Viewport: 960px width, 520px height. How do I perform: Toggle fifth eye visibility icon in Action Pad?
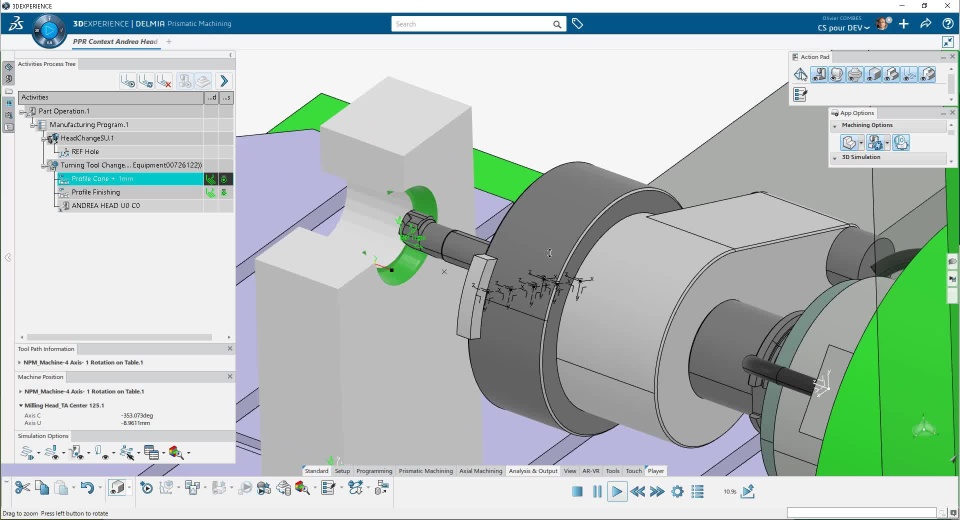click(x=892, y=75)
